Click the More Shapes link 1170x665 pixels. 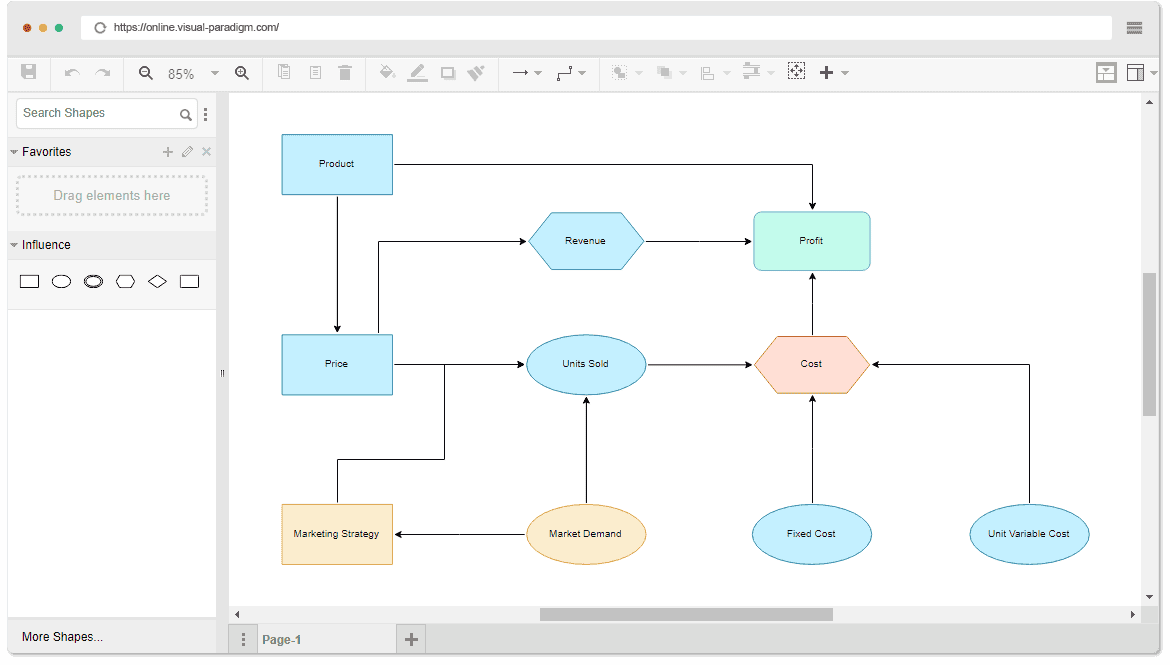(x=60, y=636)
